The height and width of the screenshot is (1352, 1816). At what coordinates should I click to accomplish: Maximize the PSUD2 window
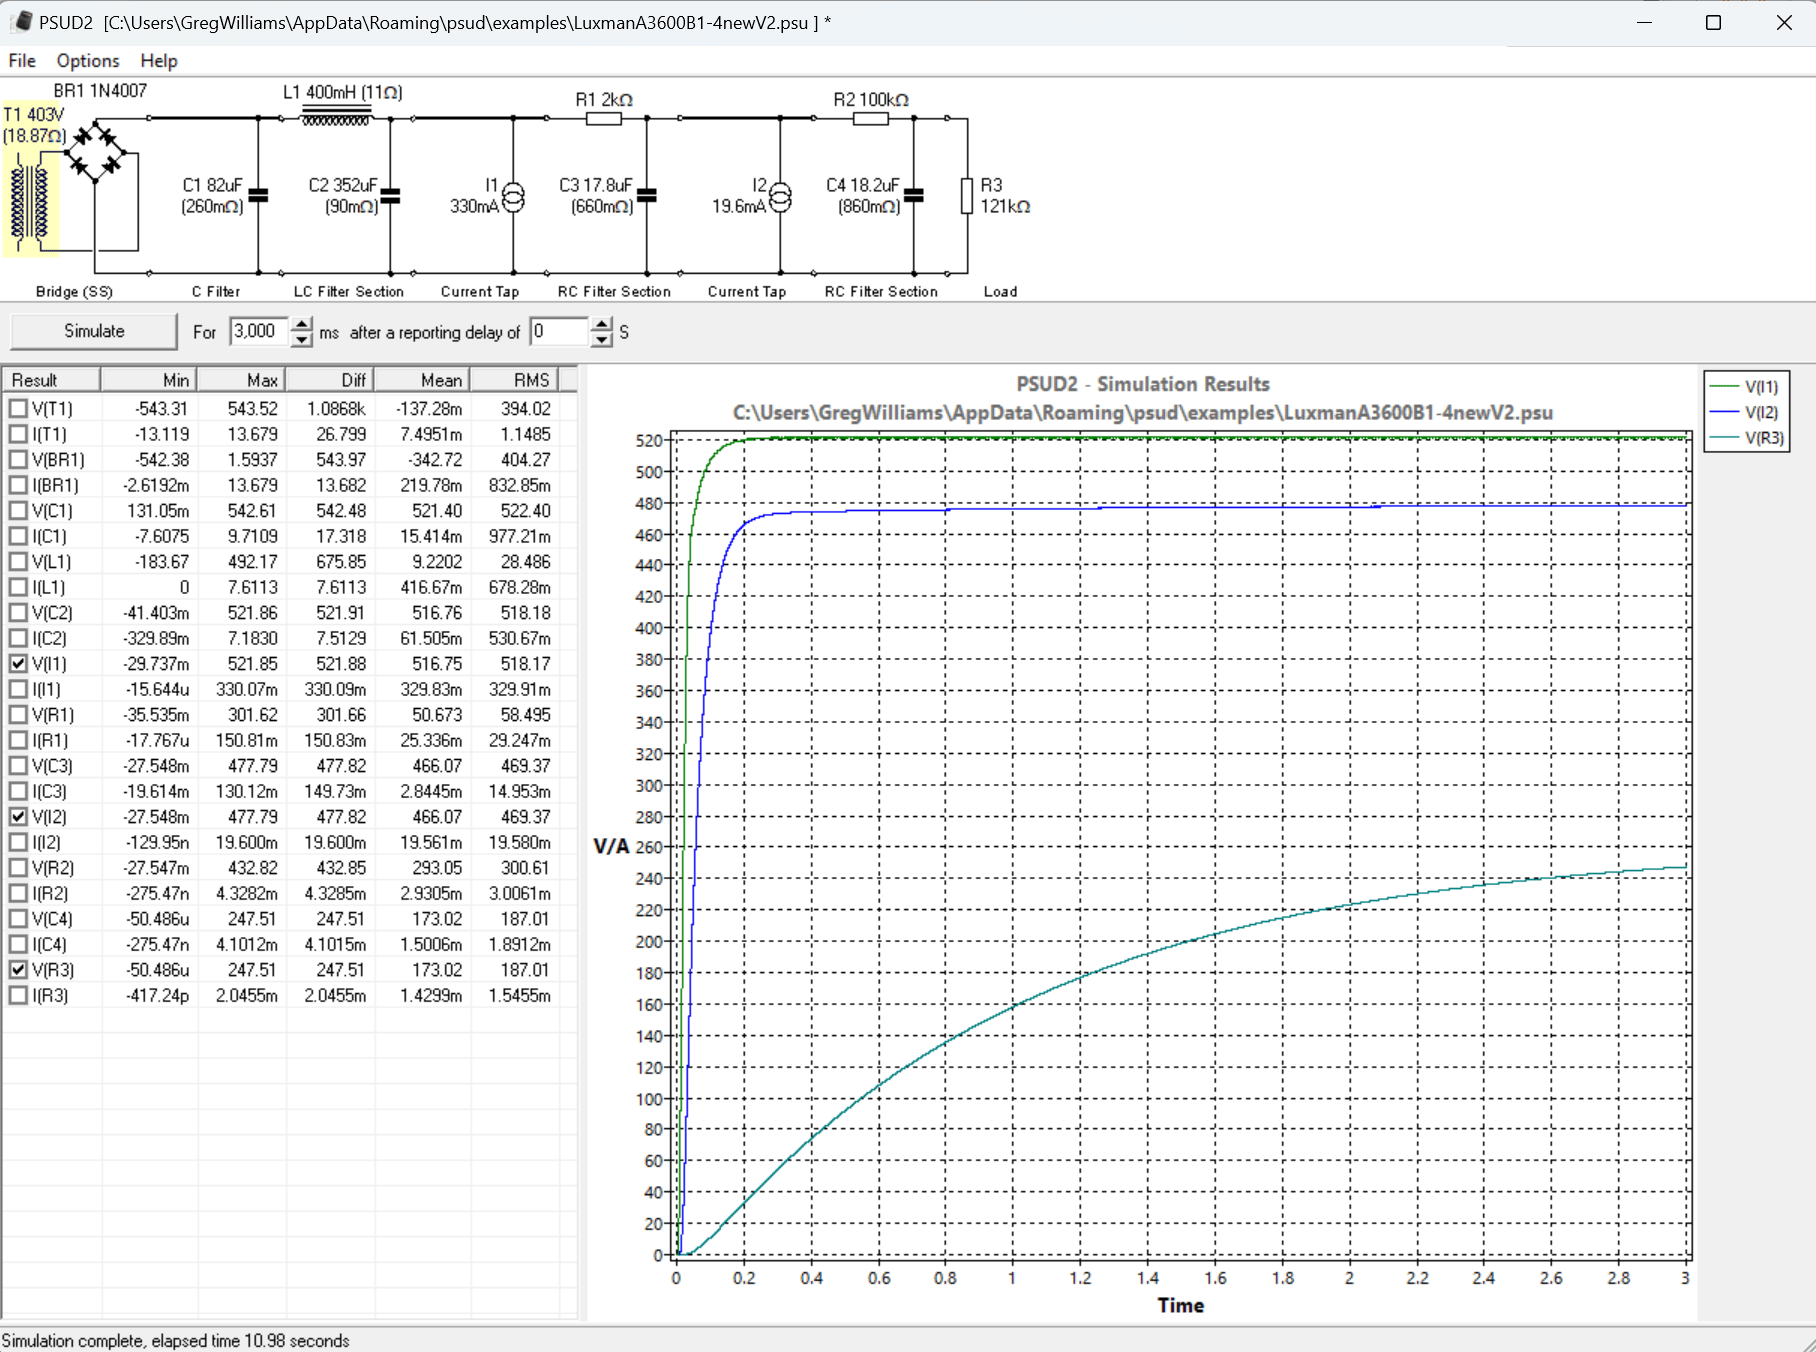(x=1713, y=22)
